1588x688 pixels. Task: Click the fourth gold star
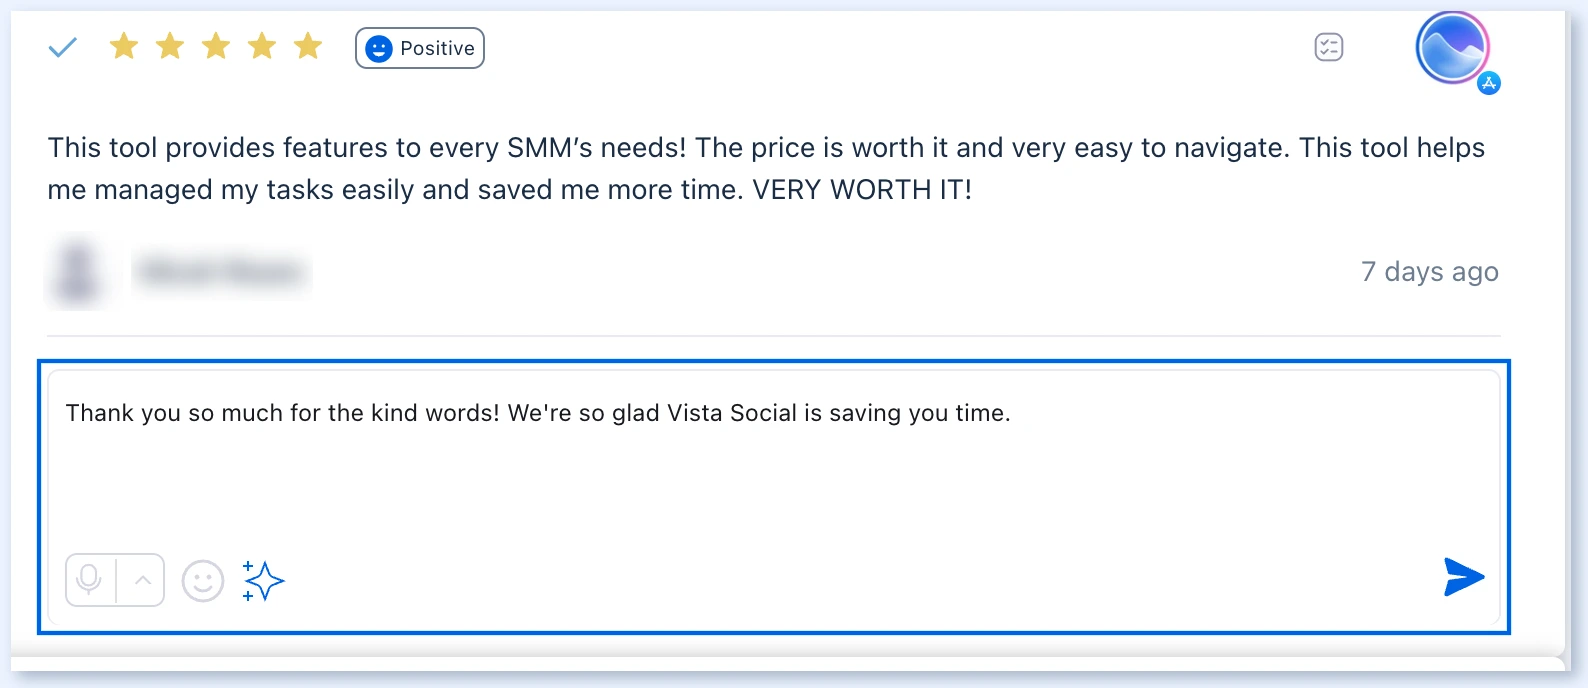262,46
